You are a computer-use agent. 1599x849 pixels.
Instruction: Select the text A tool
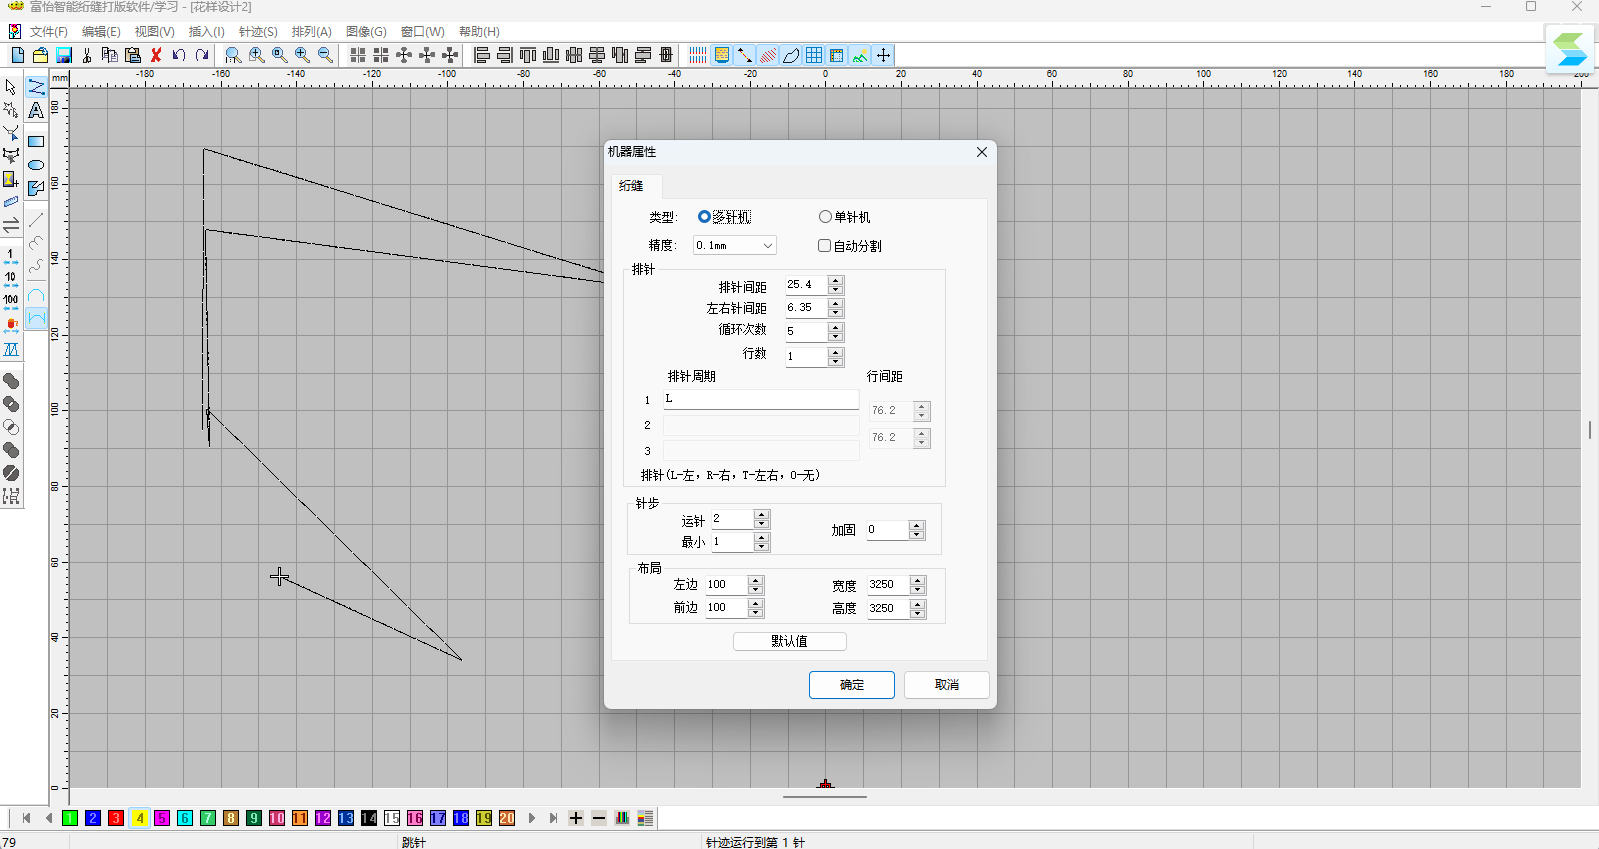coord(36,110)
